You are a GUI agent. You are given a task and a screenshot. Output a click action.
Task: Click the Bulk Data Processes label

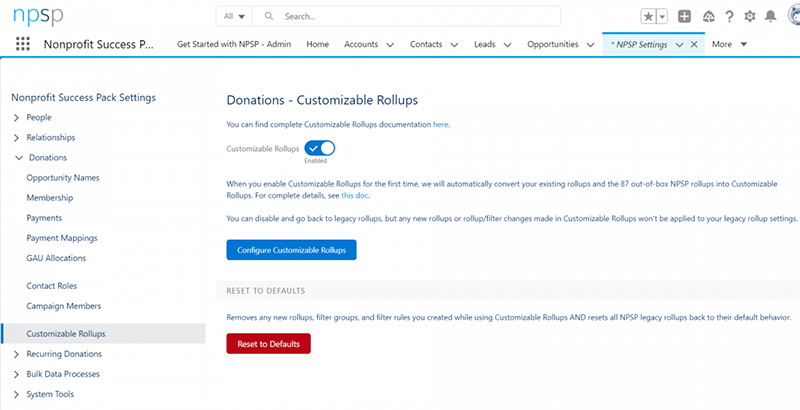[63, 374]
